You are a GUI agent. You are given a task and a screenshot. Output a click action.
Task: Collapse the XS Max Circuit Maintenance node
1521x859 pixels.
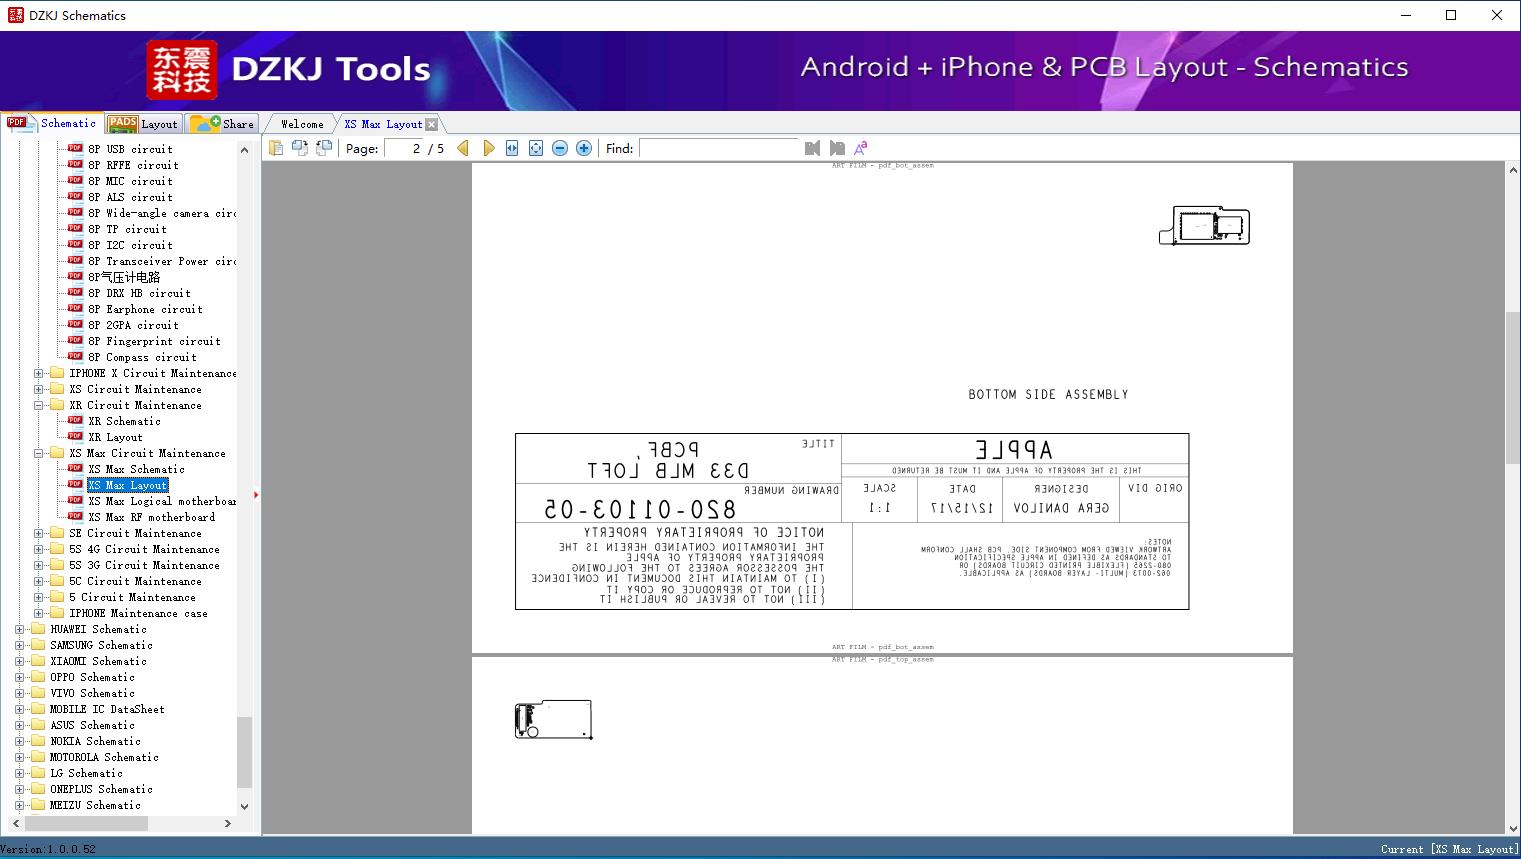38,453
